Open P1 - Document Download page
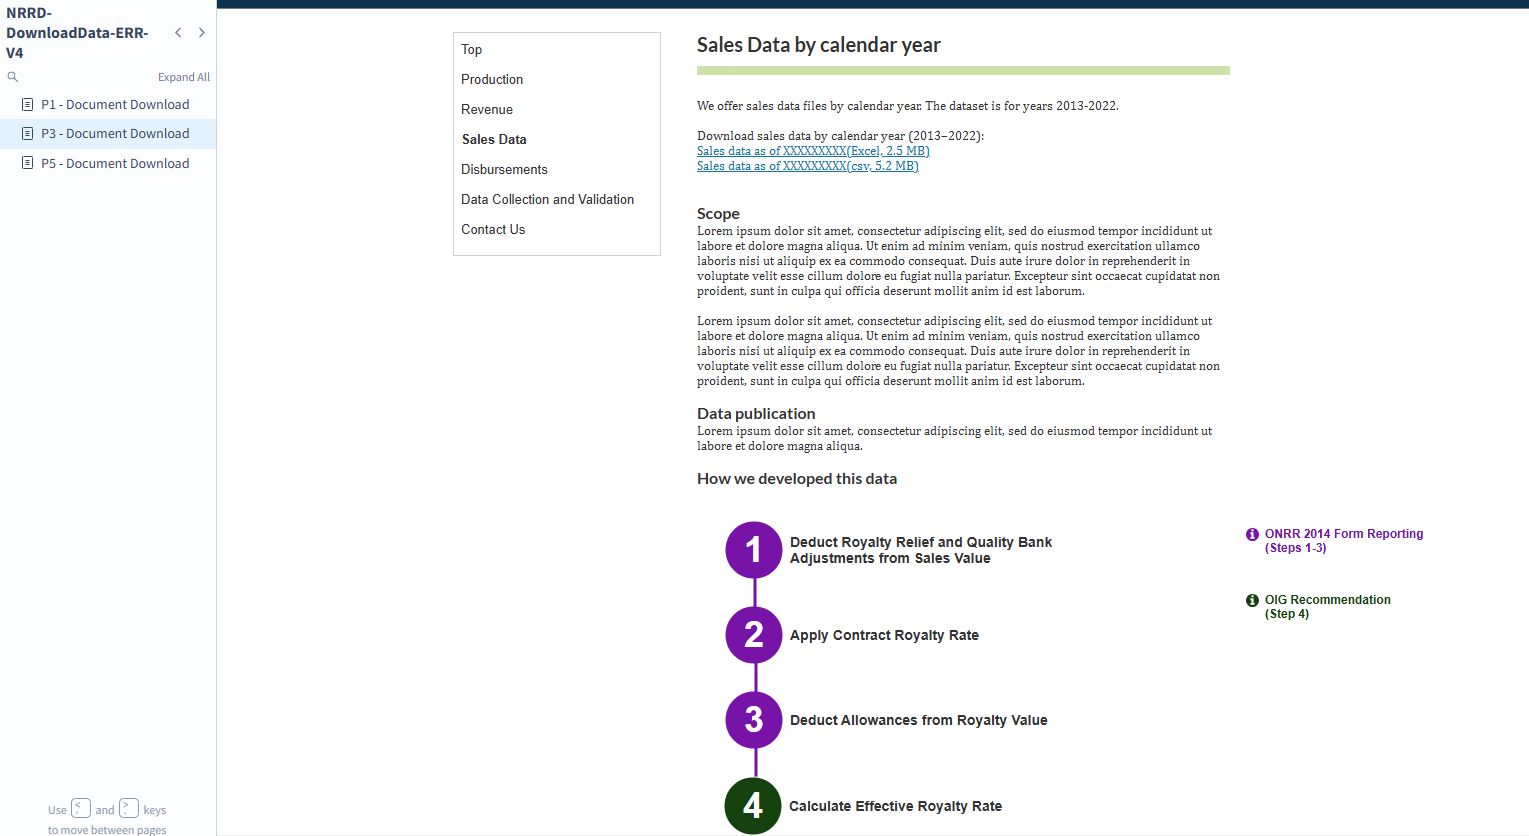Viewport: 1529px width, 836px height. pos(115,104)
